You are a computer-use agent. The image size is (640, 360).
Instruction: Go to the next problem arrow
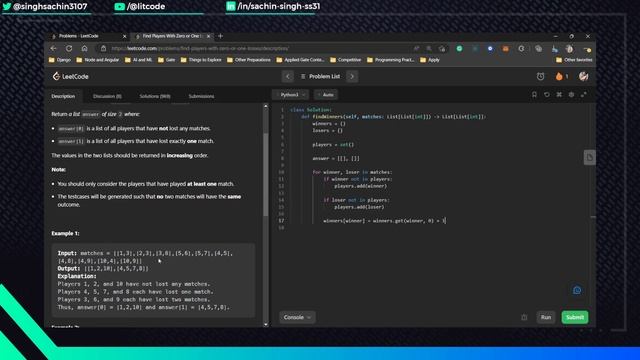[352, 76]
